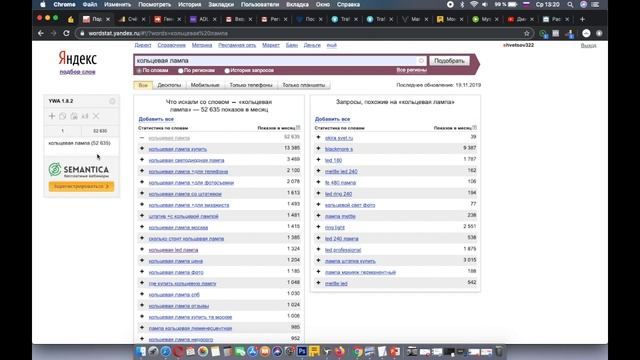Viewport: 640px width, 360px height.
Task: Add 'led 180' using the plus icon
Action: pos(318,160)
